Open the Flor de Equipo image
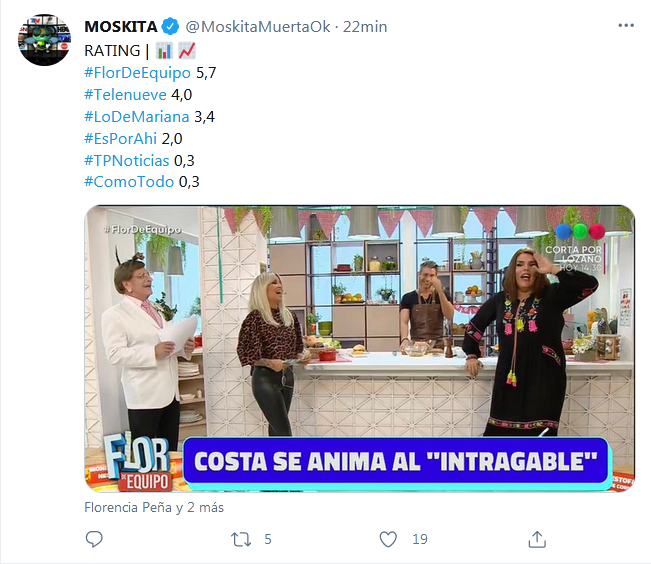 click(360, 349)
